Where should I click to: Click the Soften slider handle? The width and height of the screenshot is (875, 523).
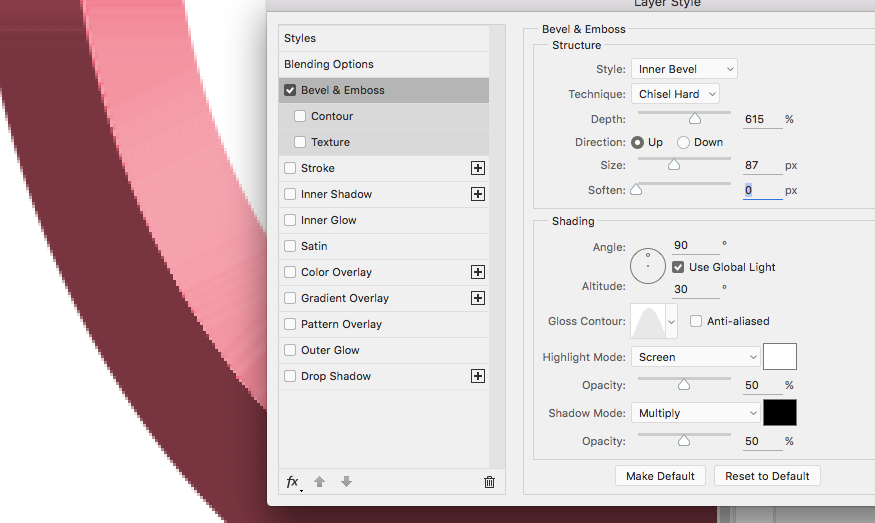pyautogui.click(x=636, y=190)
